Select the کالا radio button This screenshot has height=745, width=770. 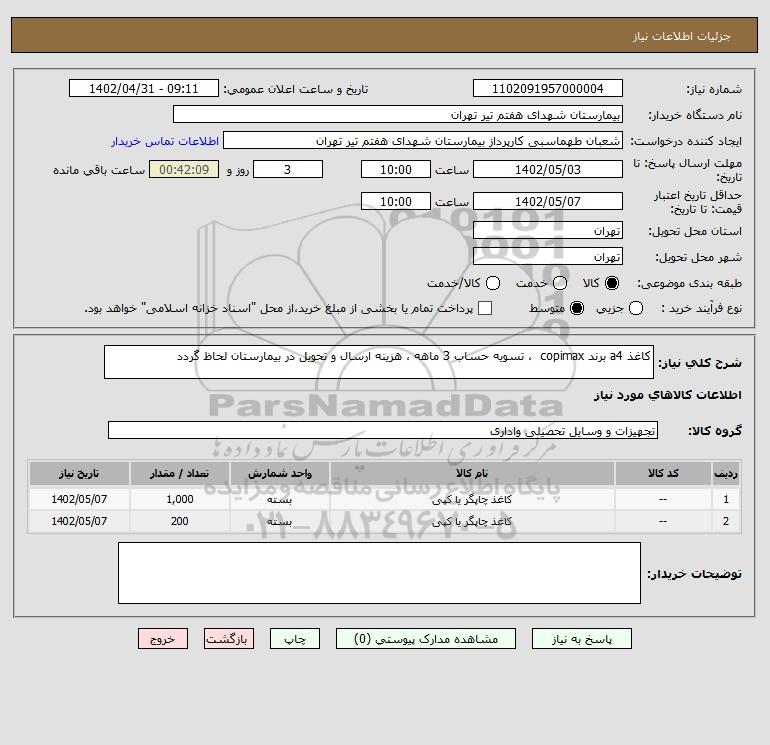612,283
